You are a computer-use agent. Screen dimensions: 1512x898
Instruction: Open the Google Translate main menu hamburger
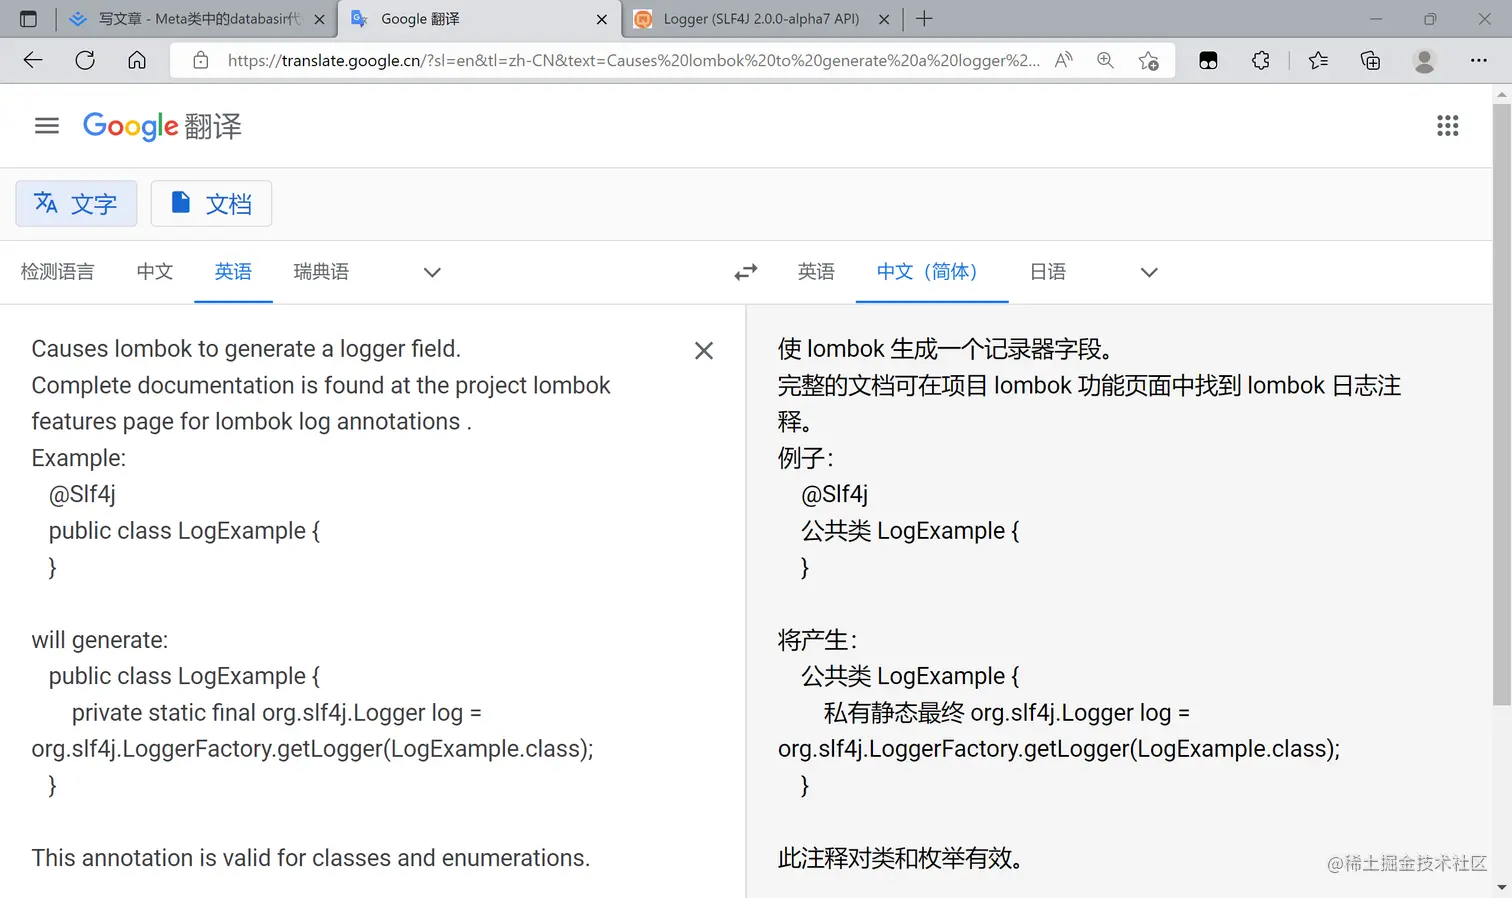(47, 126)
